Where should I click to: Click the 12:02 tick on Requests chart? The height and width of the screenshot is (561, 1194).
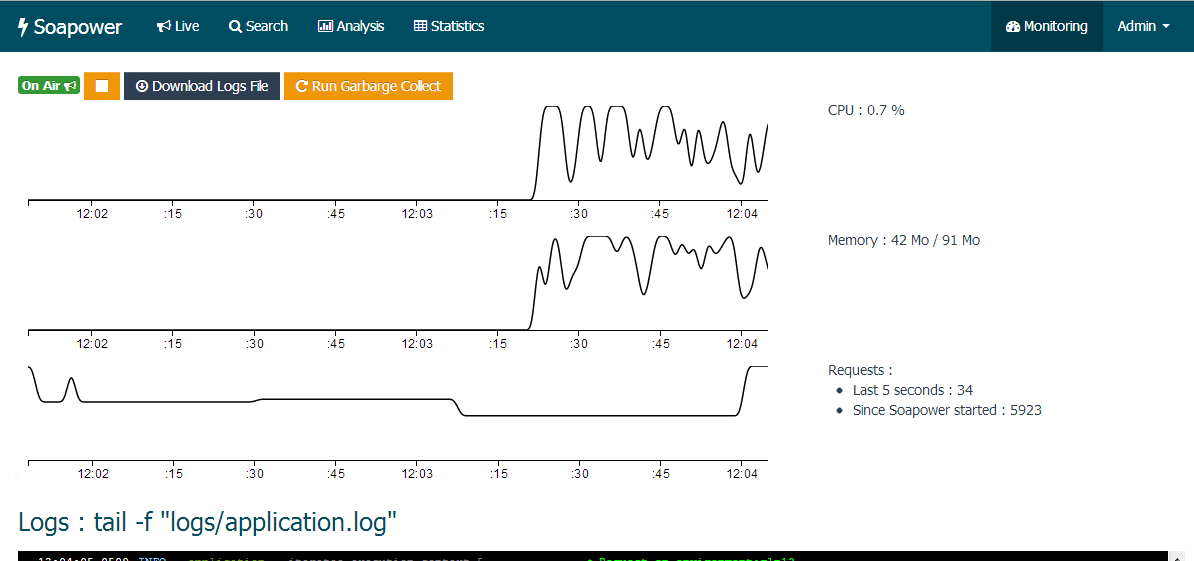[x=92, y=473]
